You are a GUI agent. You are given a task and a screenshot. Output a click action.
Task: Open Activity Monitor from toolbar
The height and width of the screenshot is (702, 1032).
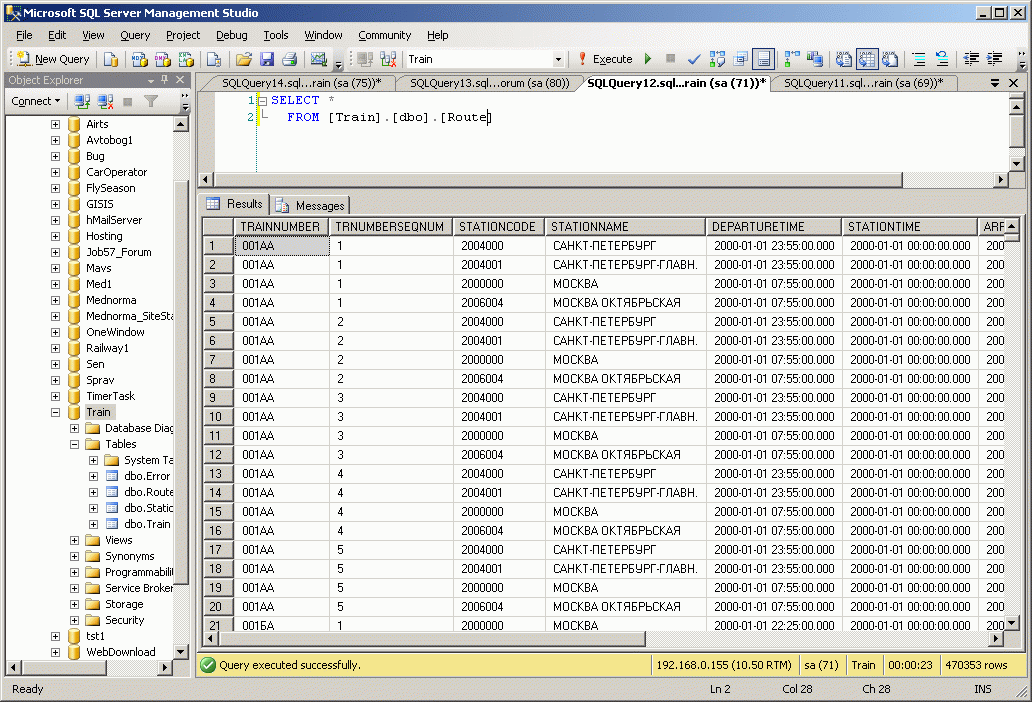point(319,59)
